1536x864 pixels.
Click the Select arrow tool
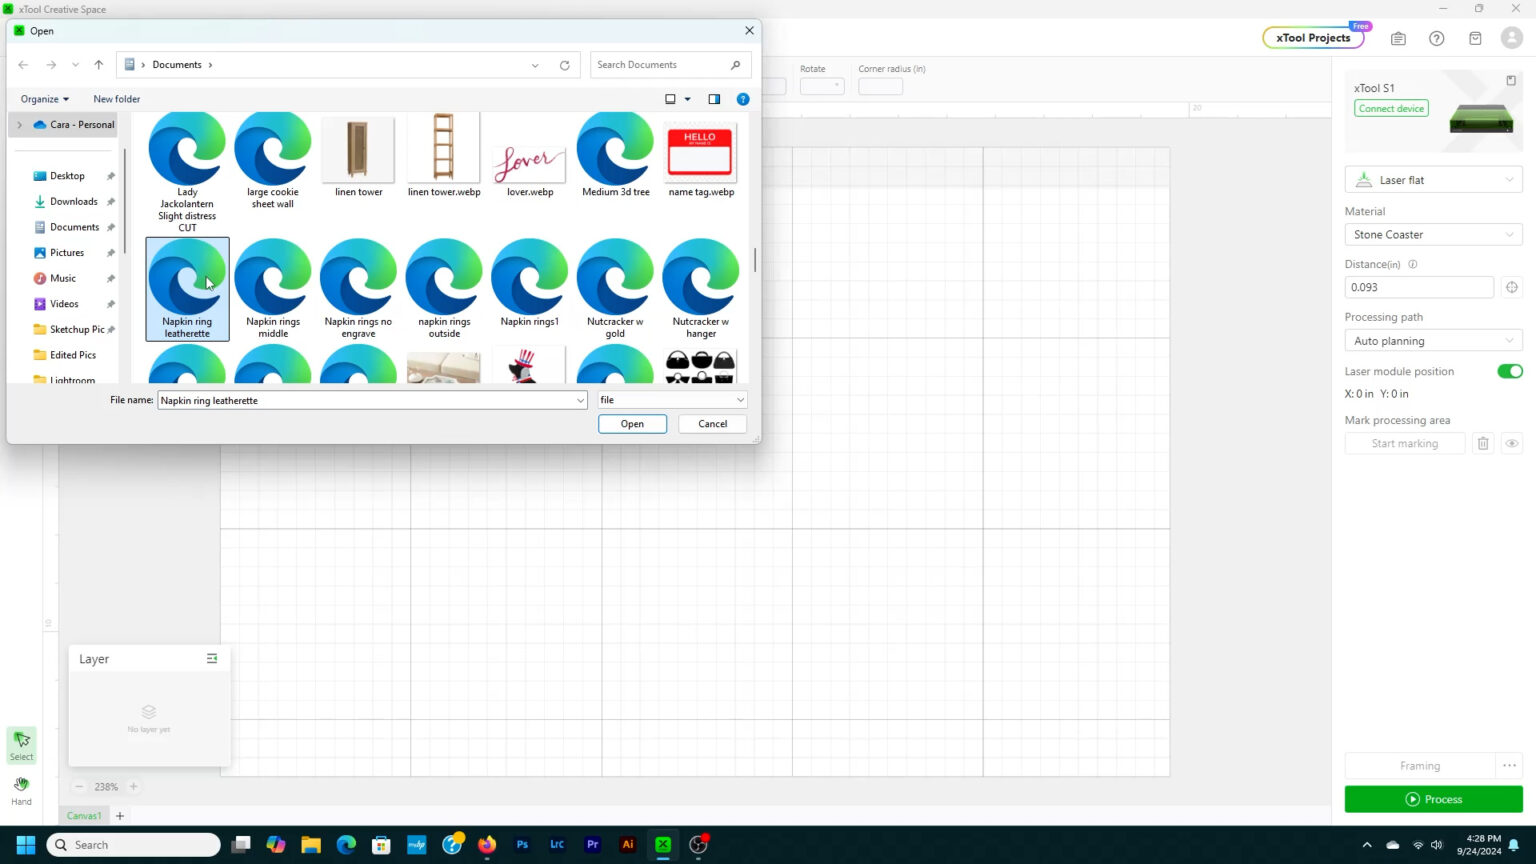pyautogui.click(x=21, y=742)
